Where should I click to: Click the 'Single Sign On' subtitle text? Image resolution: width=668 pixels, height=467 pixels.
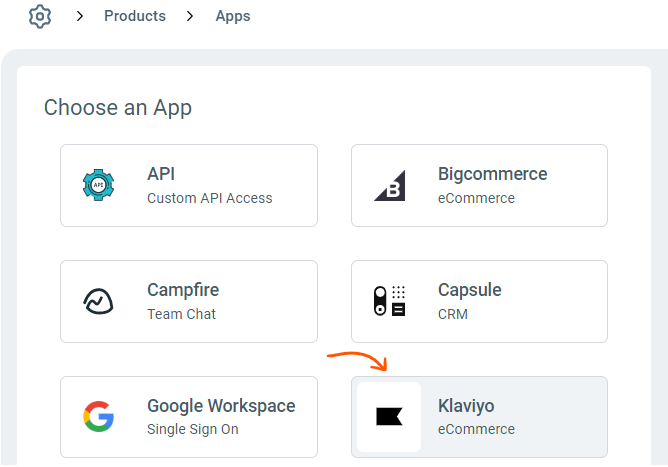click(x=192, y=430)
